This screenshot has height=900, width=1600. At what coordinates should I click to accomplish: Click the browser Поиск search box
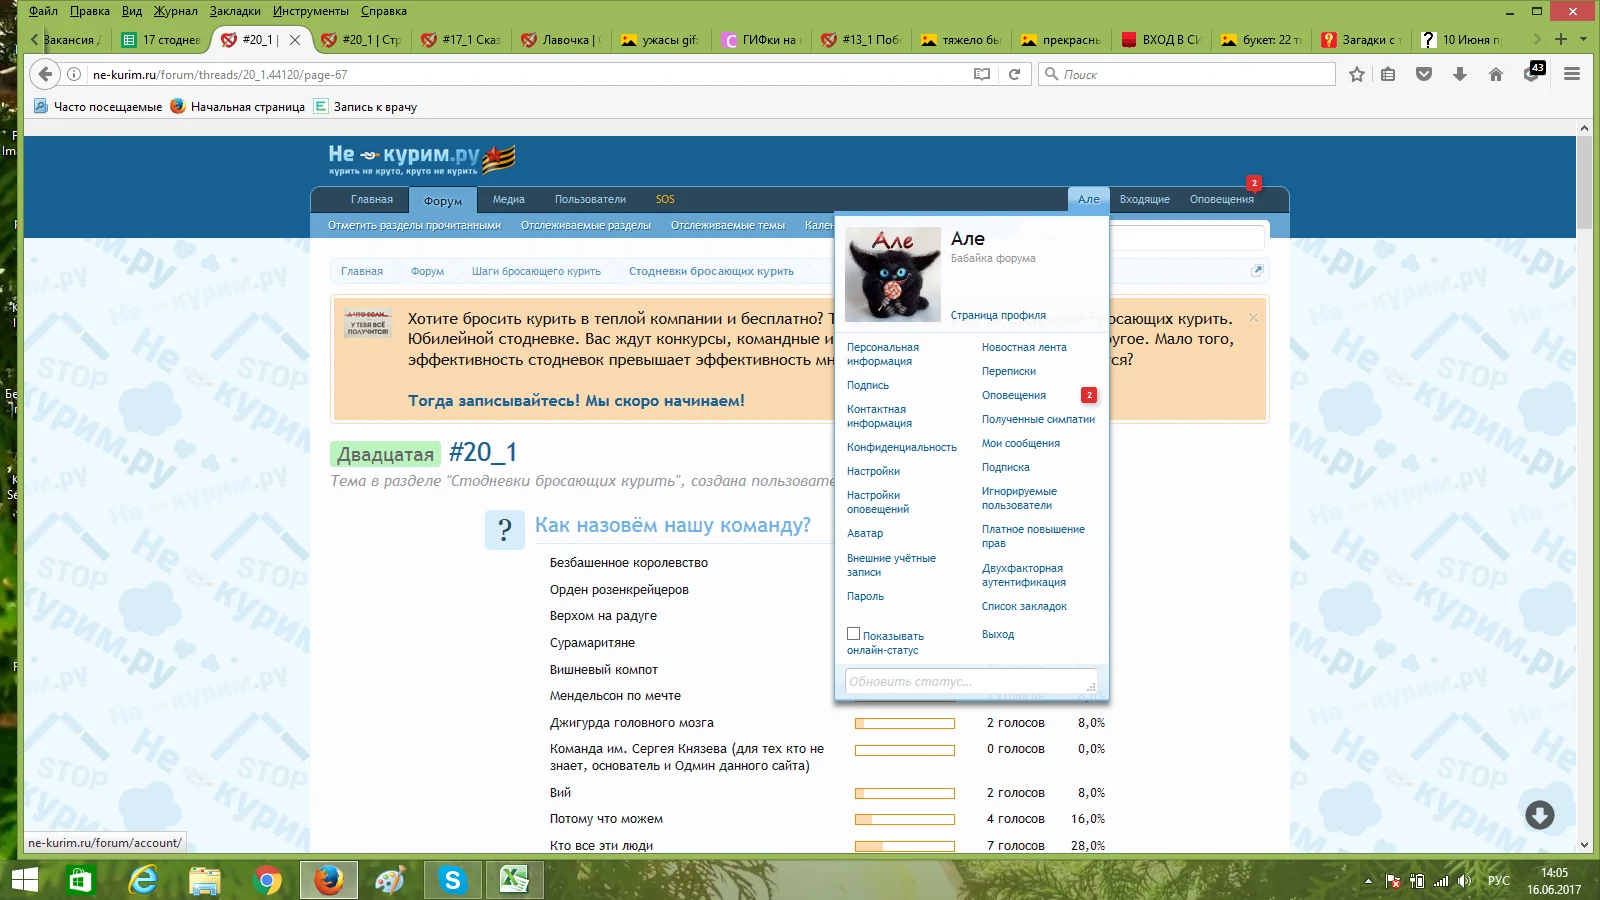[x=1187, y=74]
